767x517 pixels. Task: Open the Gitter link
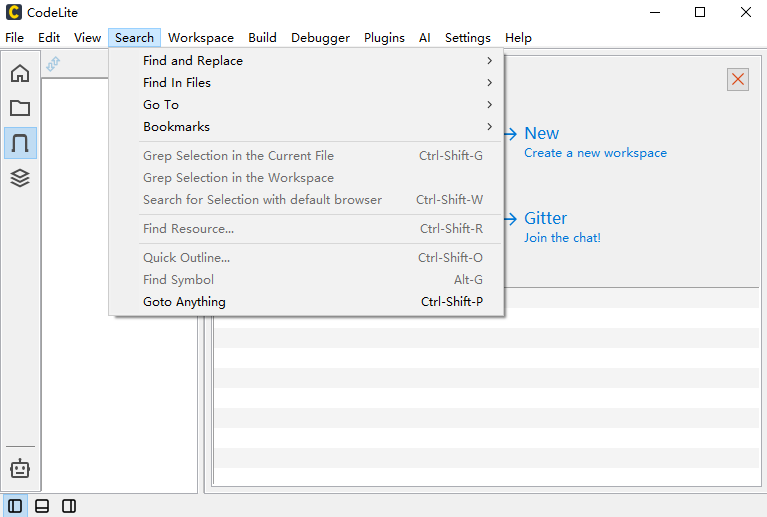coord(545,218)
